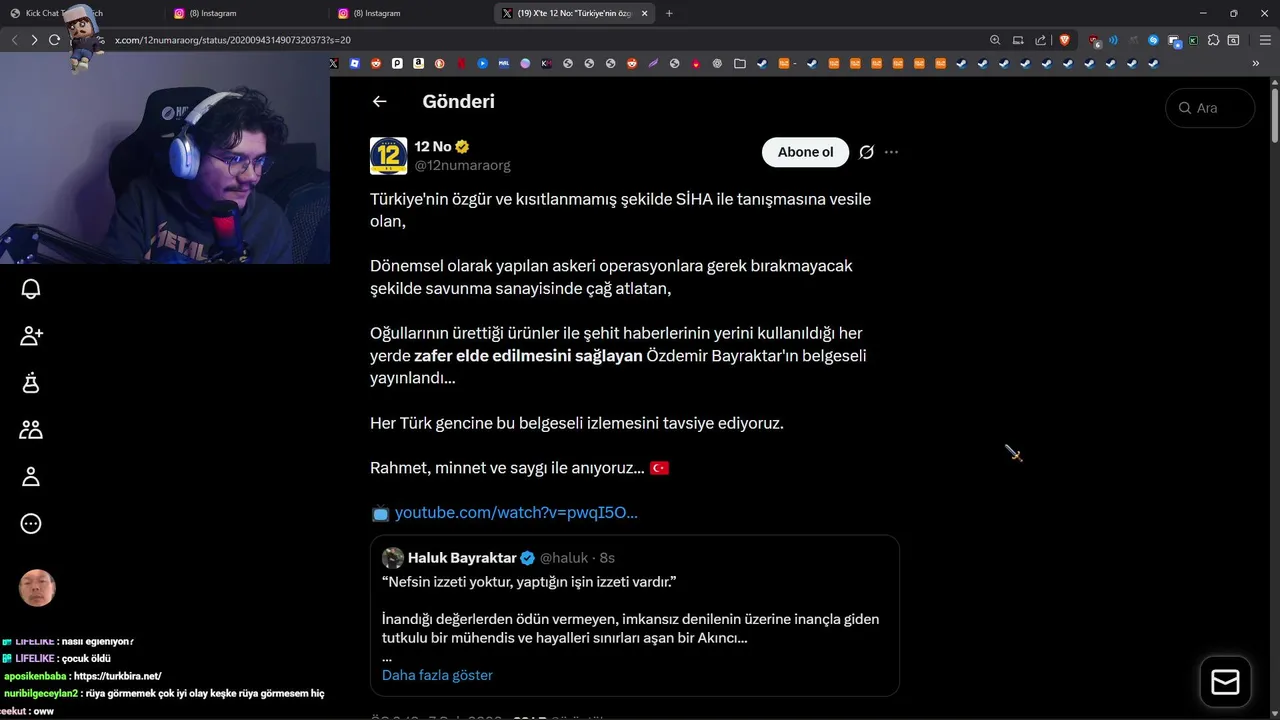1280x720 pixels.
Task: Switch to the first Instagram tab
Action: pyautogui.click(x=245, y=13)
